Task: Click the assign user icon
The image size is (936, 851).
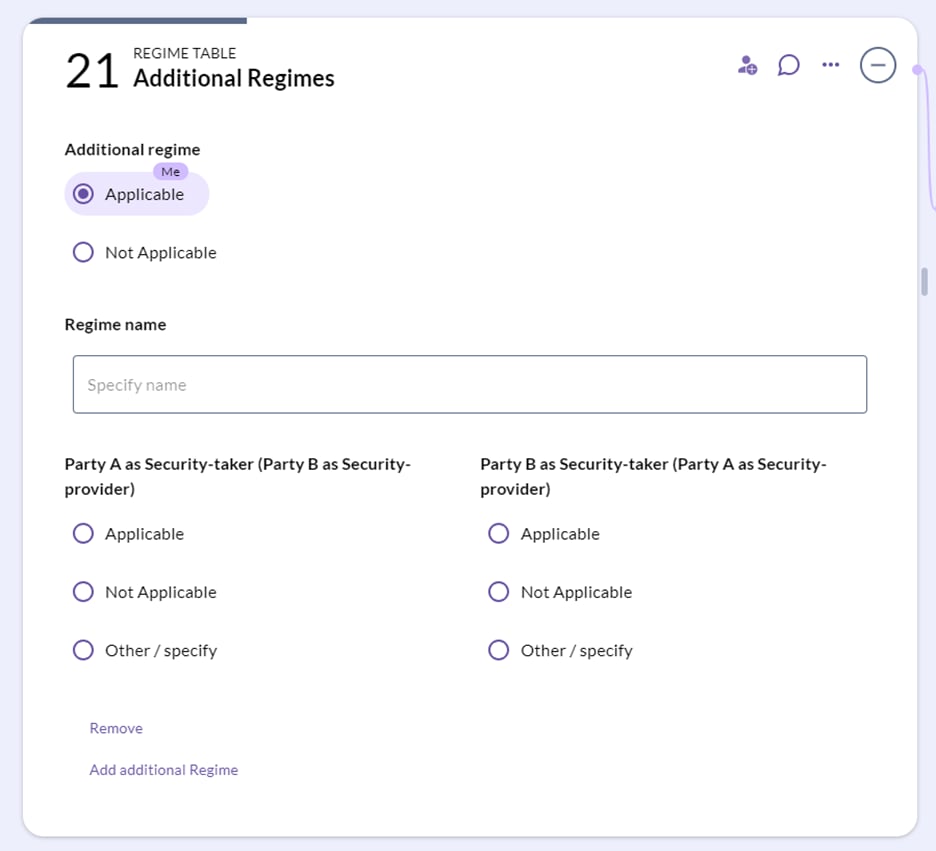Action: pos(747,65)
